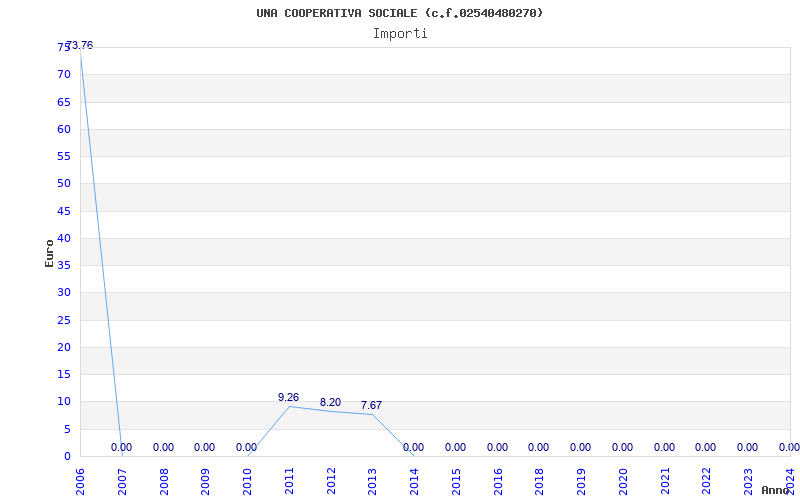
Task: Select the 2024 year label
Action: click(790, 480)
